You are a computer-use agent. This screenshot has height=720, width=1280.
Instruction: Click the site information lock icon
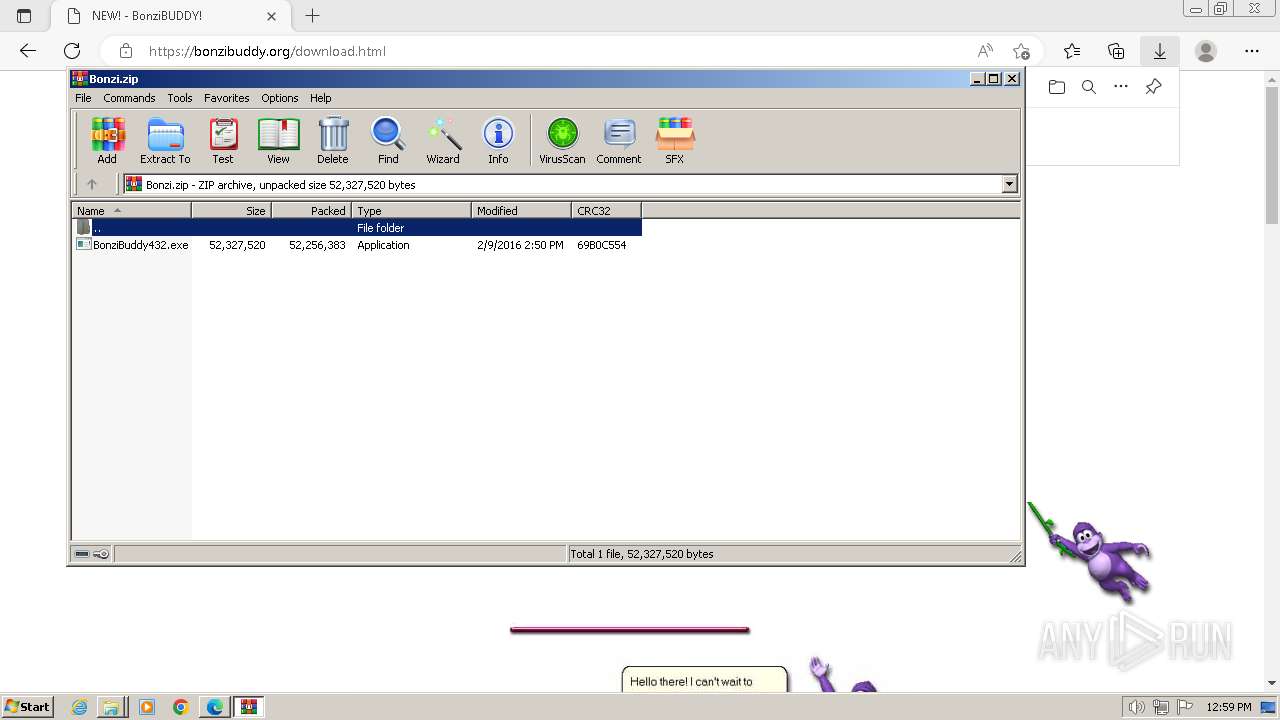[x=126, y=51]
